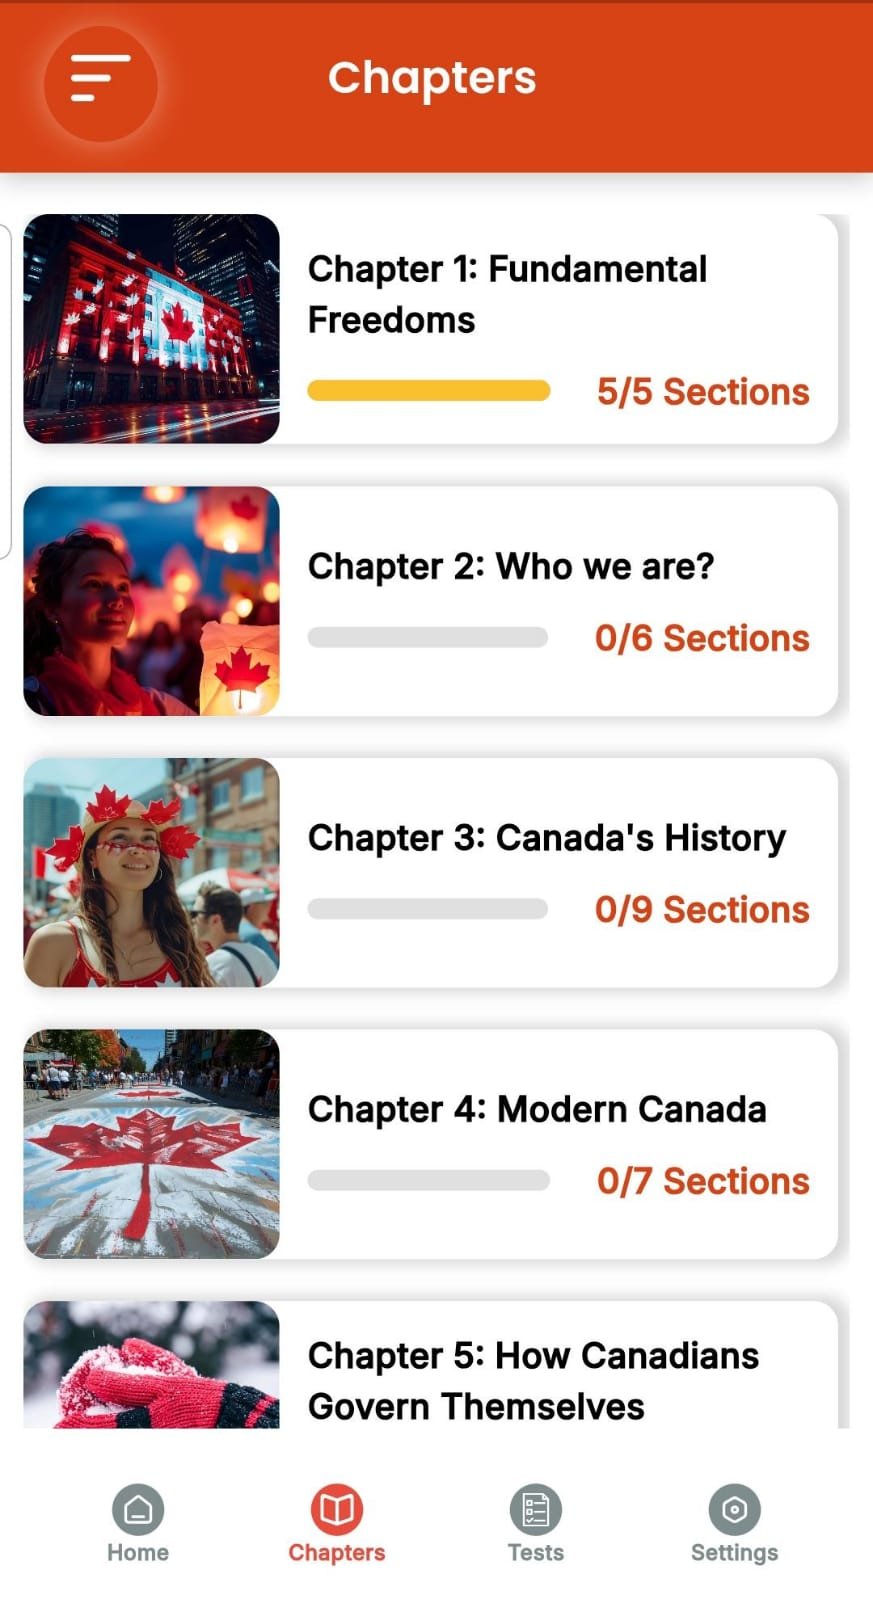Click the 0/6 Sections label
This screenshot has height=1599, width=873.
(702, 638)
